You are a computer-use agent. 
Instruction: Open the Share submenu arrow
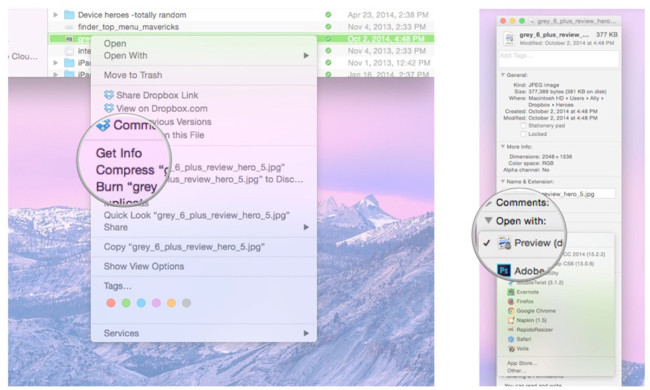306,227
